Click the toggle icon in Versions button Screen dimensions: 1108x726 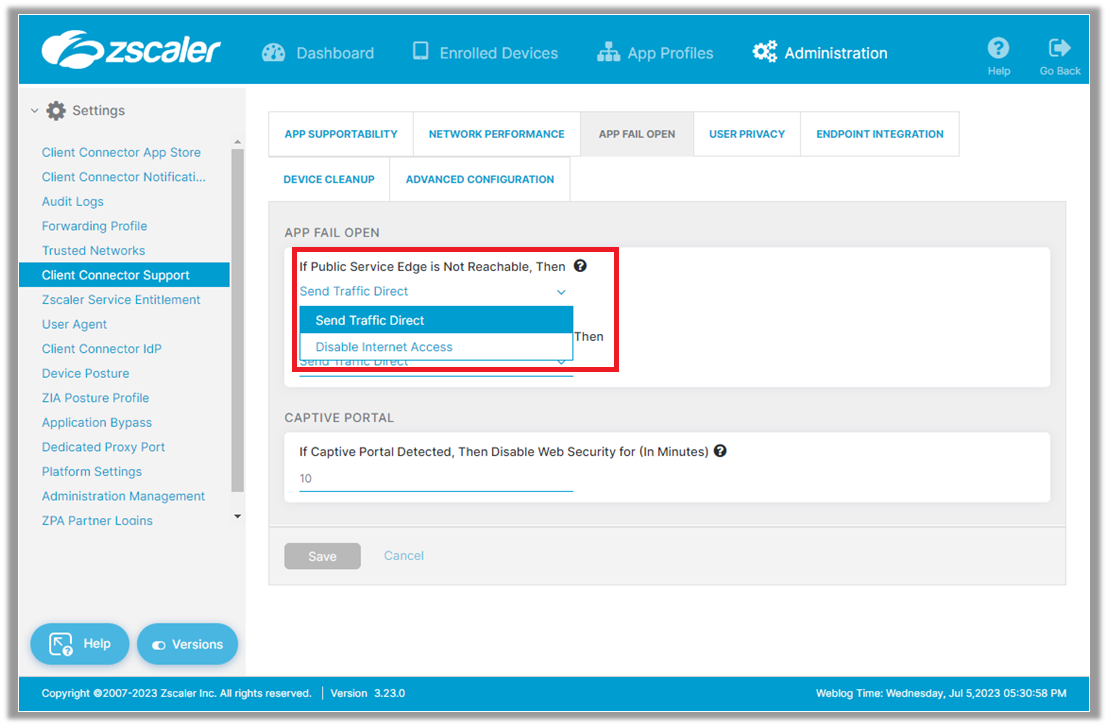pyautogui.click(x=159, y=645)
